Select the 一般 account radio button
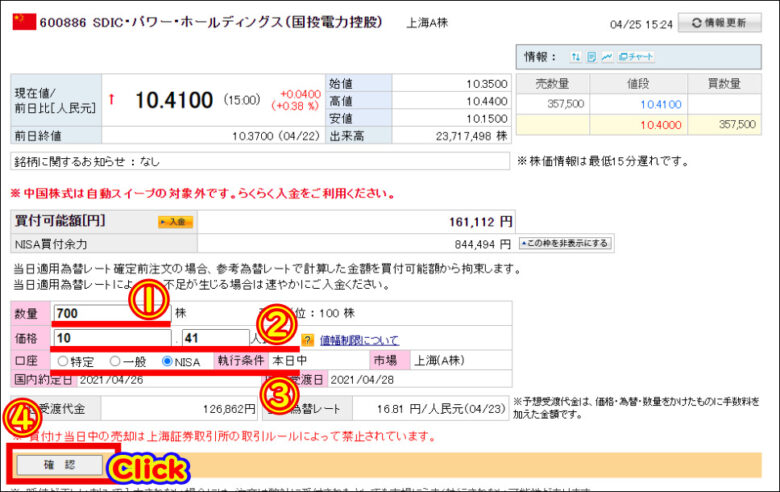Image resolution: width=780 pixels, height=492 pixels. [x=115, y=361]
